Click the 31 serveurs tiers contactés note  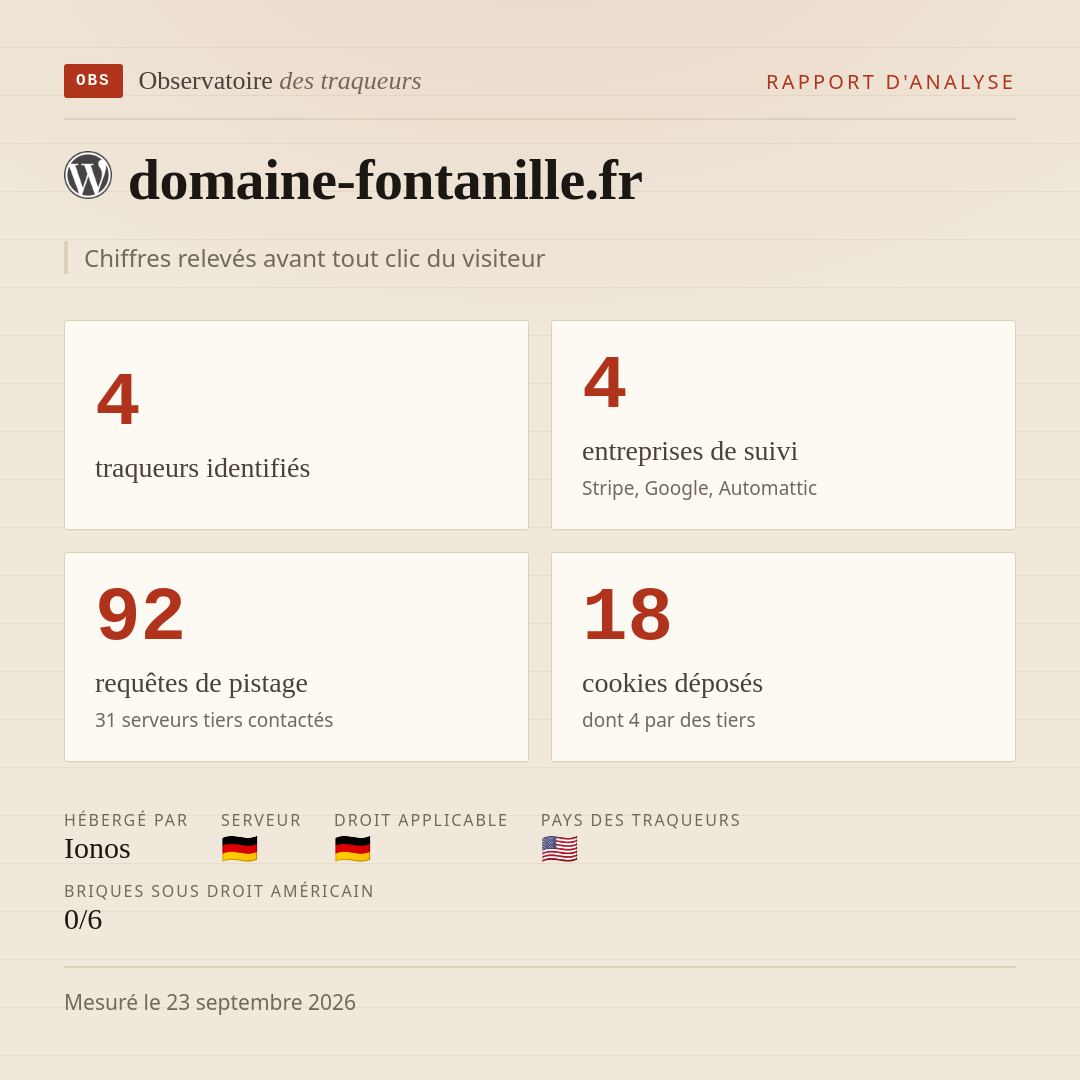coord(214,720)
